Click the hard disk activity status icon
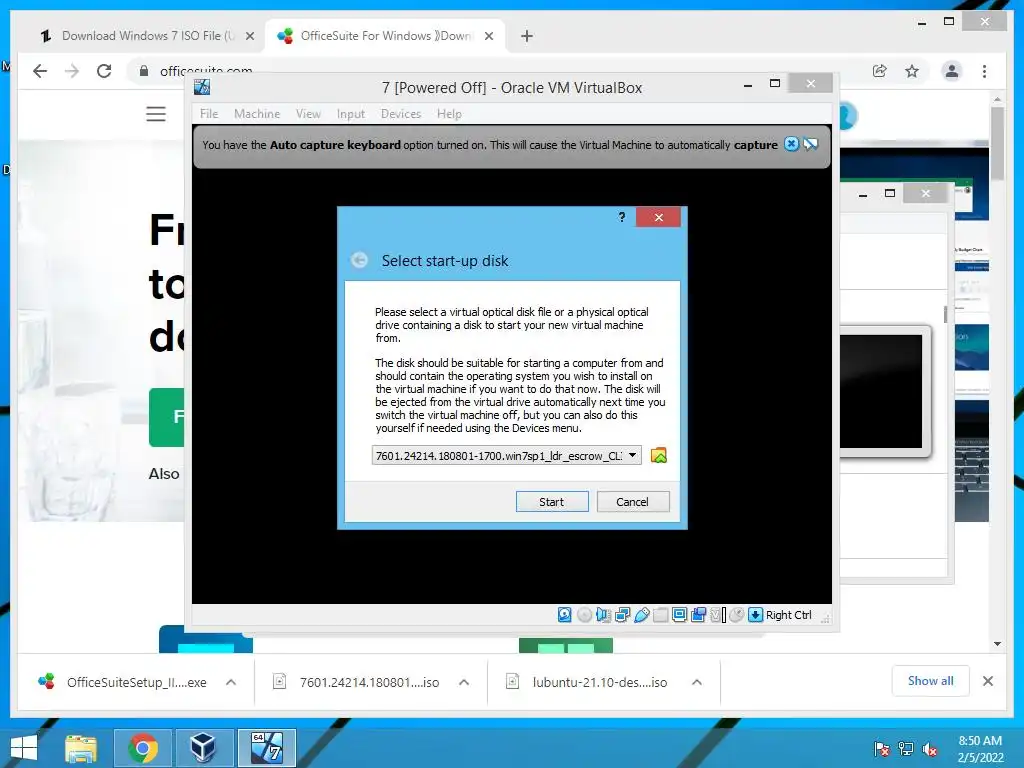This screenshot has width=1024, height=768. (x=565, y=615)
